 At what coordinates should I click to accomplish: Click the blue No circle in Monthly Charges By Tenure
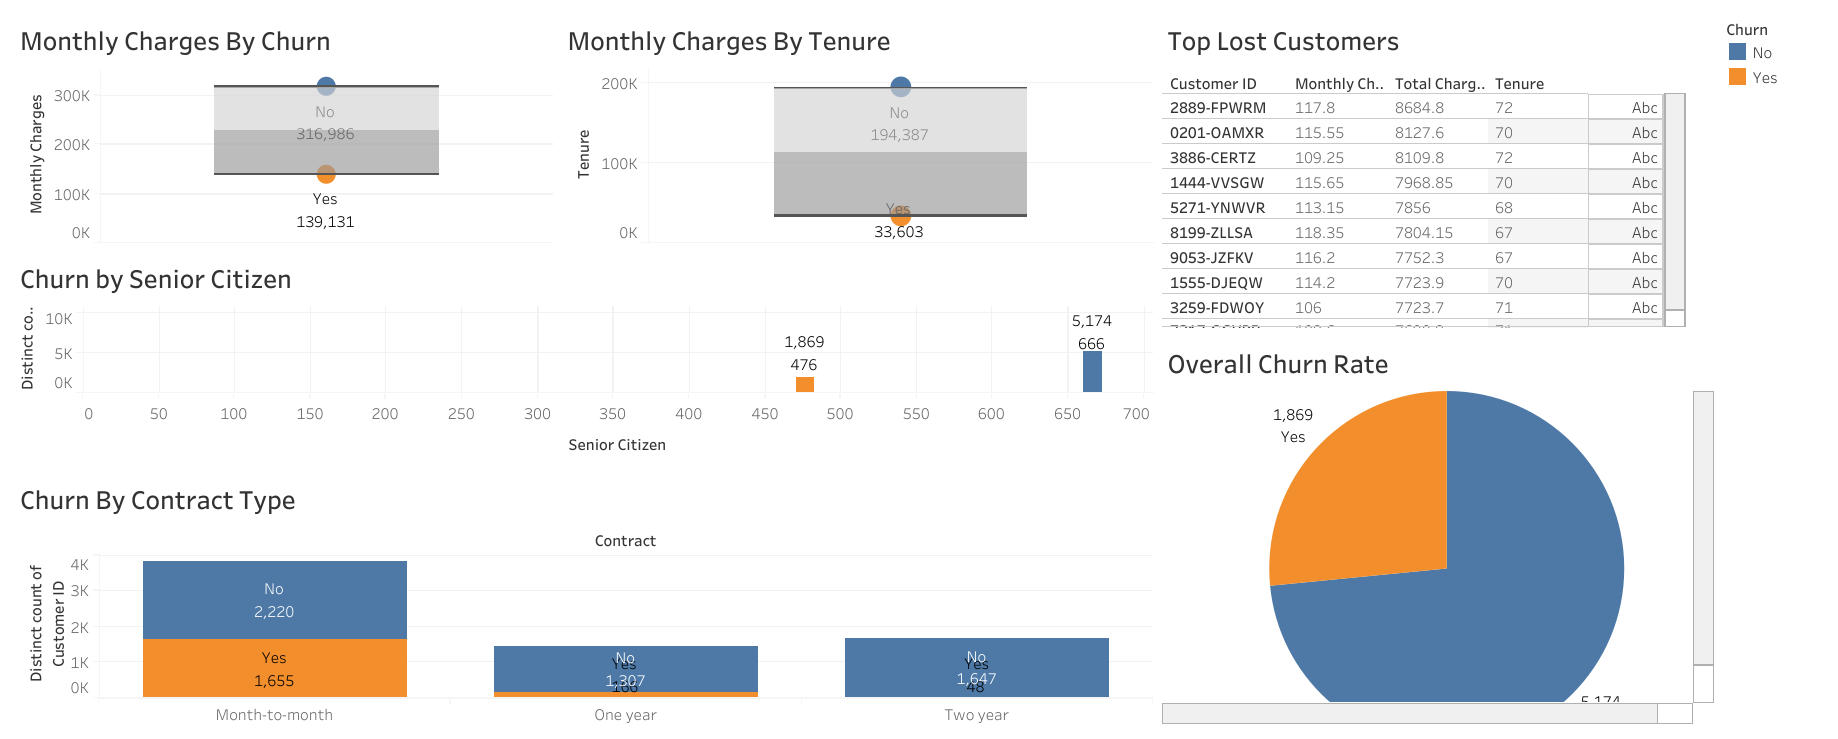(x=900, y=87)
